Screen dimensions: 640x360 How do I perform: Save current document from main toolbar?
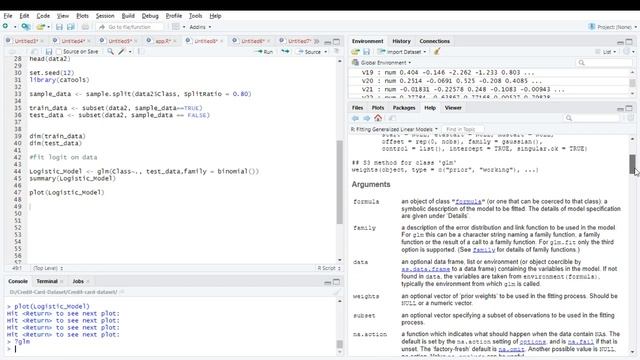[59, 27]
